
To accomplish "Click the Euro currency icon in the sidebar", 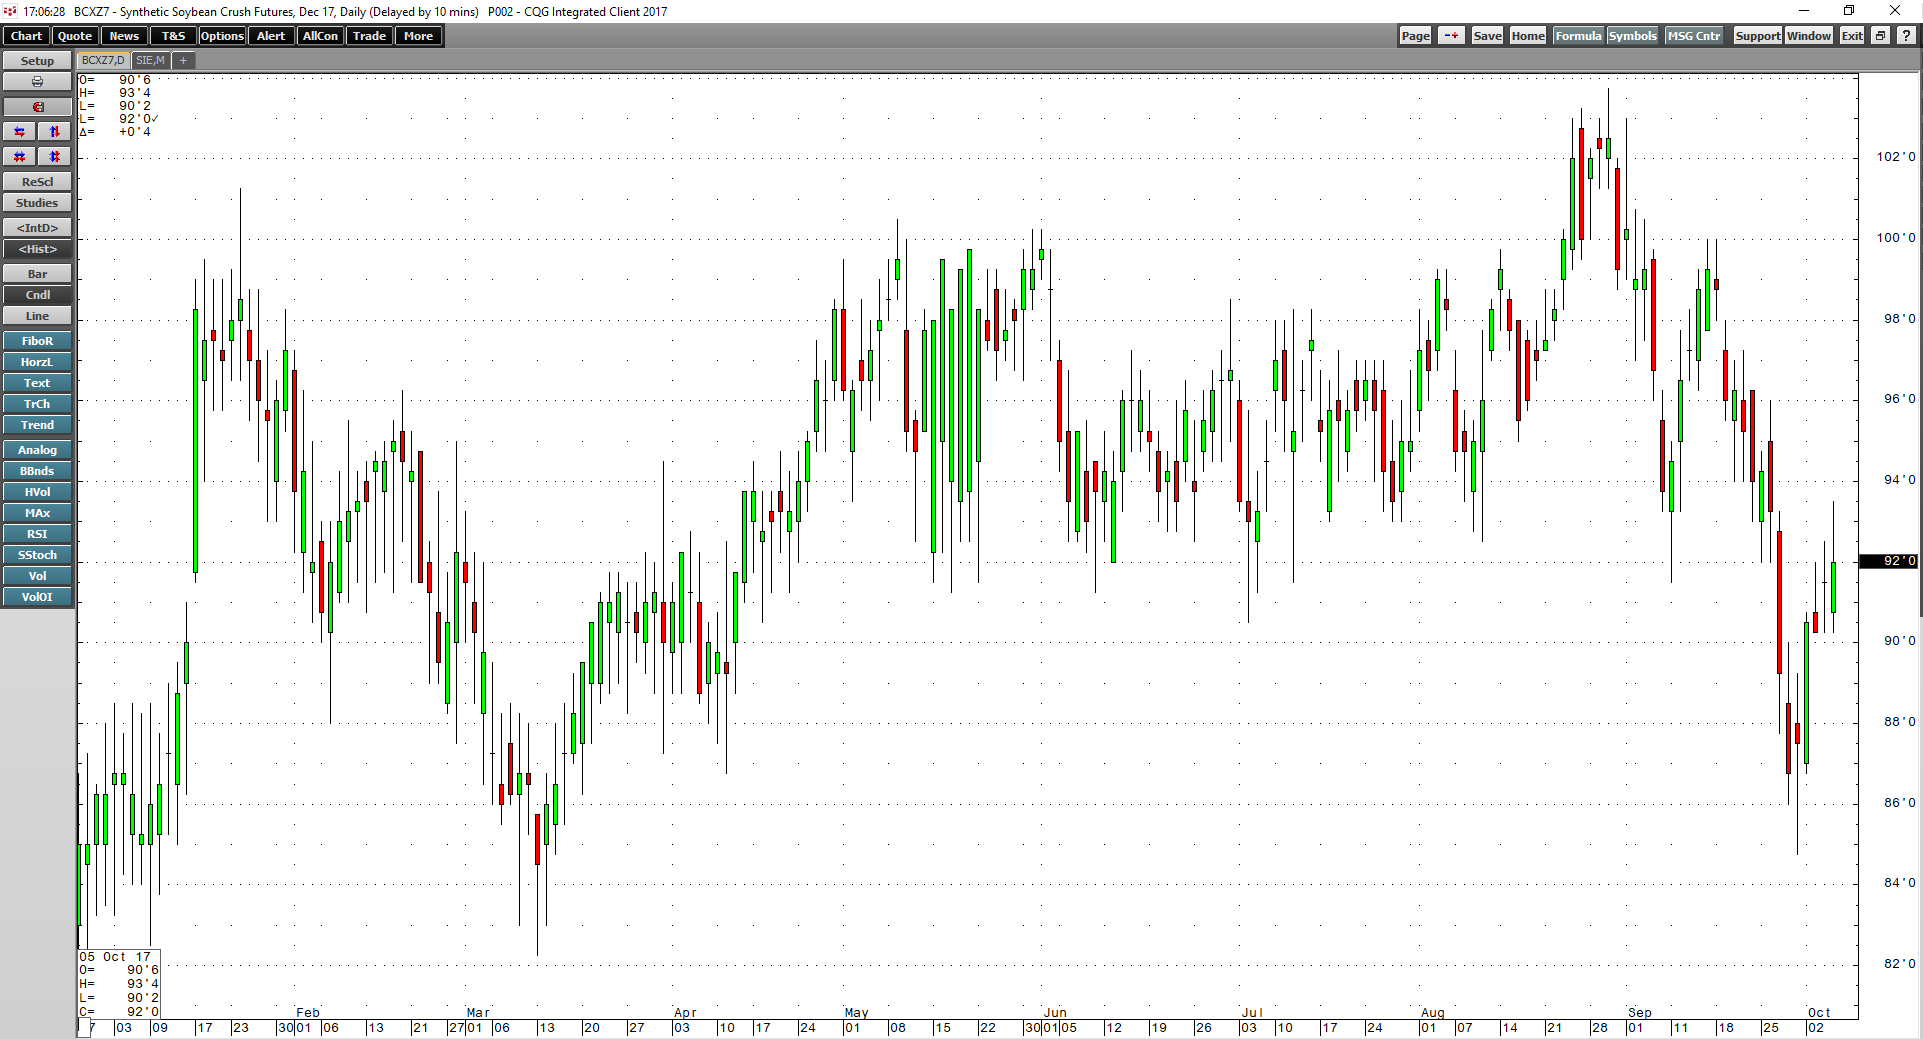I will coord(37,106).
